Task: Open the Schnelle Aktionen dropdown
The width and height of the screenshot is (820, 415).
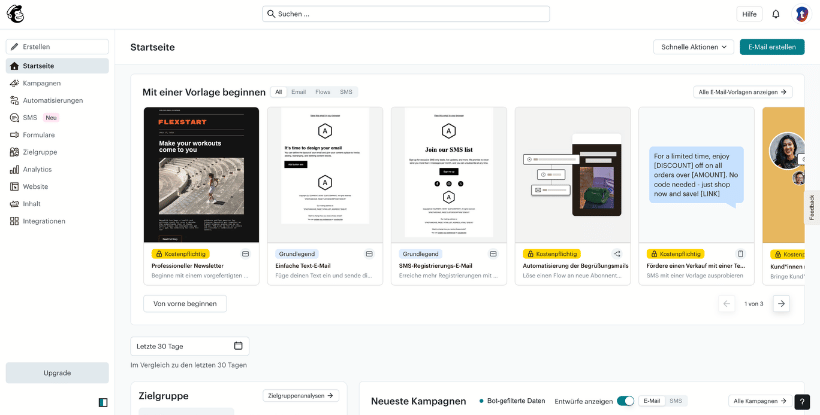Action: [x=693, y=47]
